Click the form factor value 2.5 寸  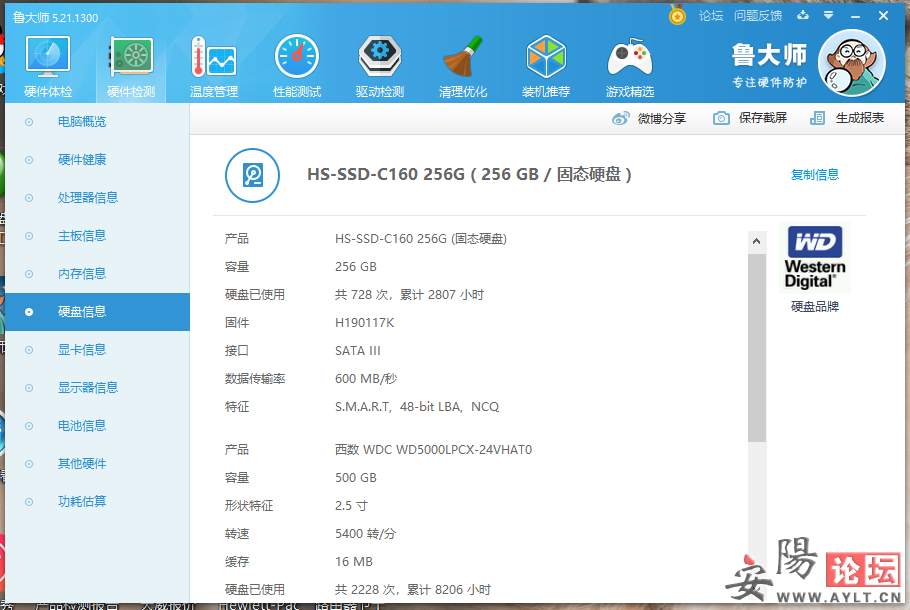pyautogui.click(x=351, y=506)
